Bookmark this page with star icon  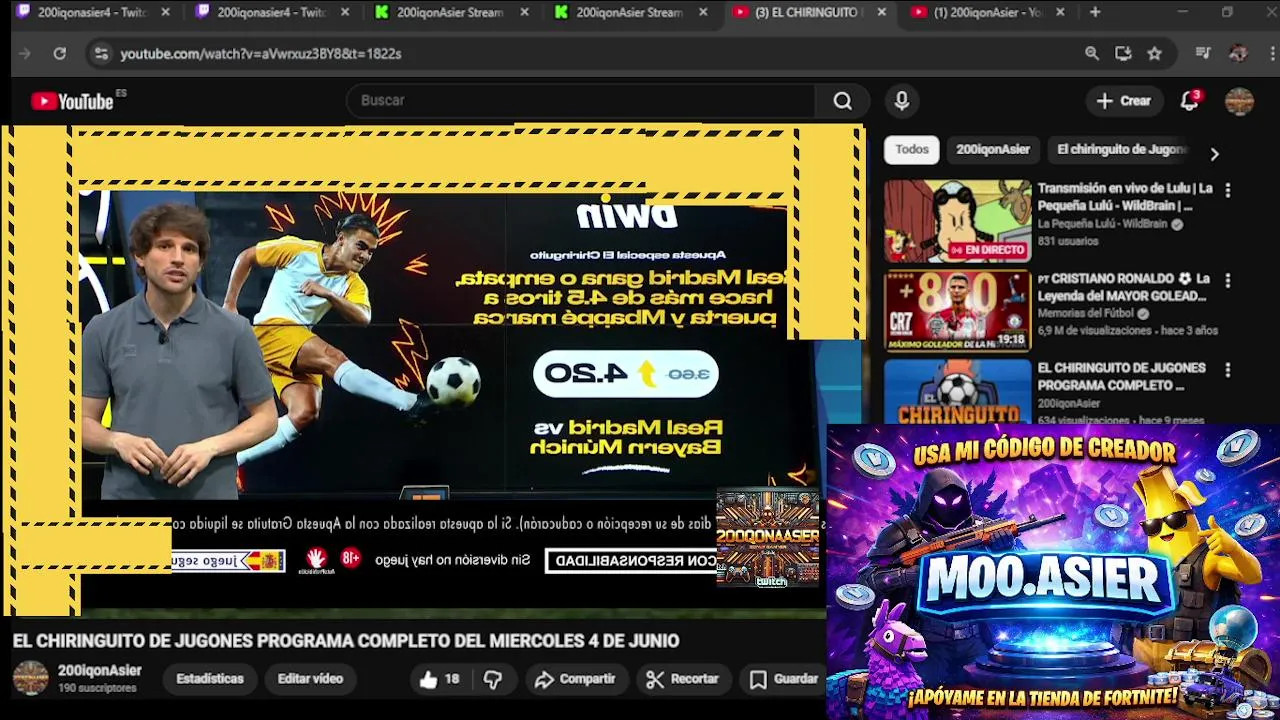(x=1155, y=53)
